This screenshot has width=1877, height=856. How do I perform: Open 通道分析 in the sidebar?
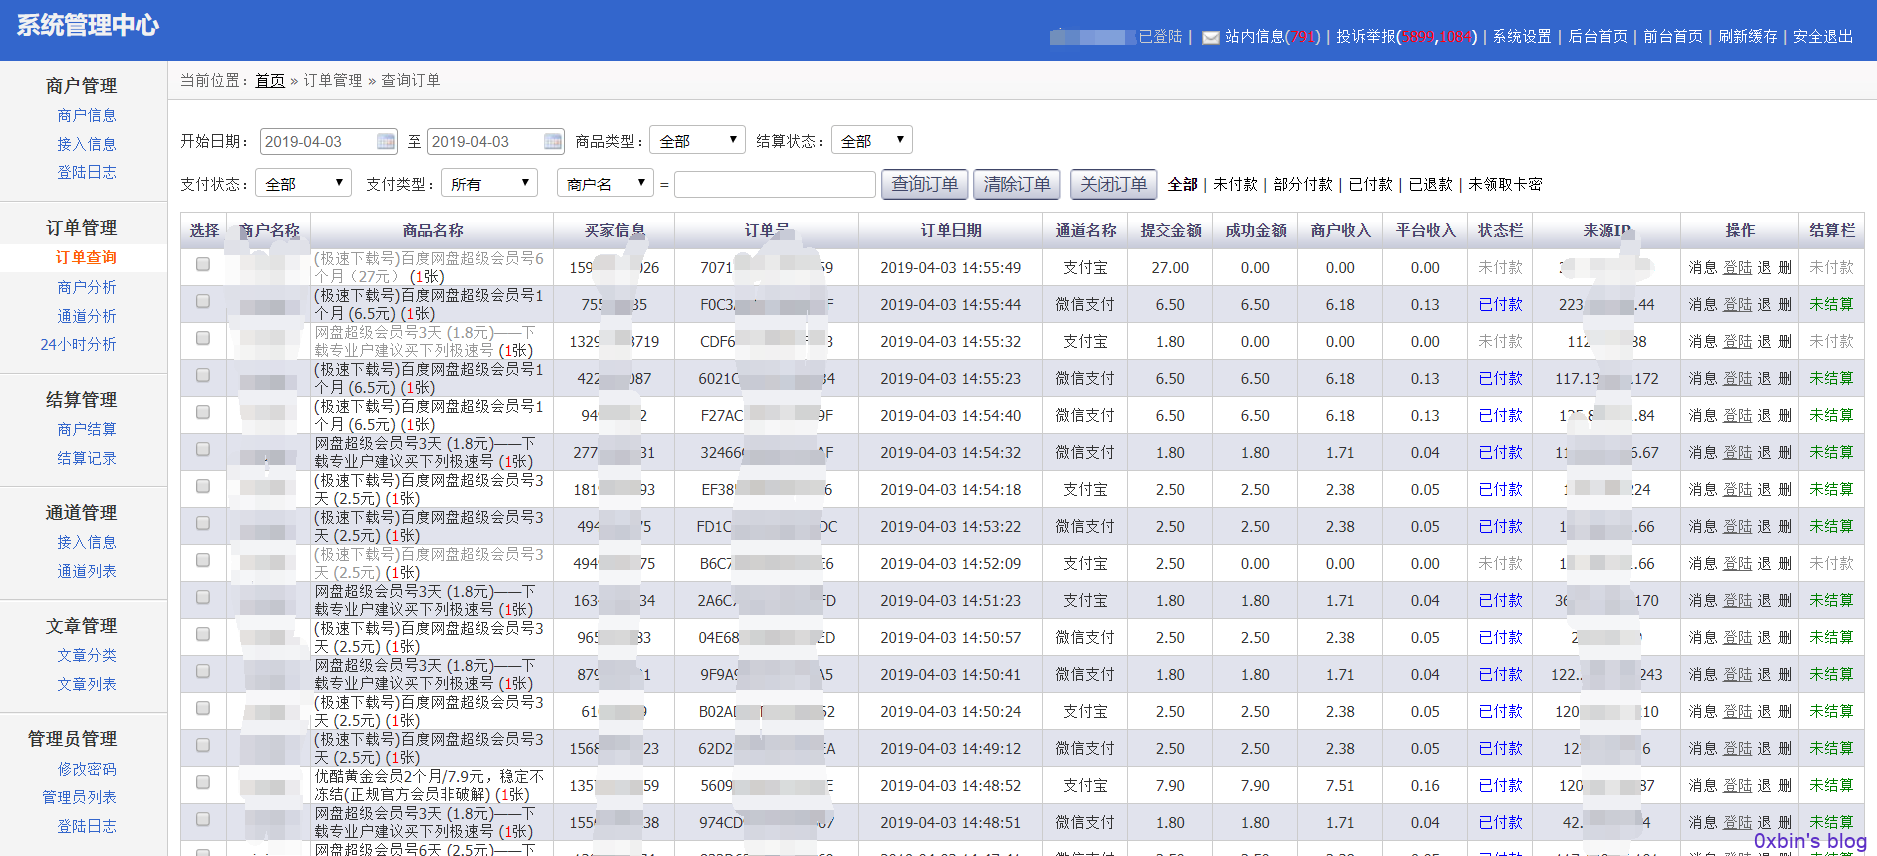click(87, 316)
